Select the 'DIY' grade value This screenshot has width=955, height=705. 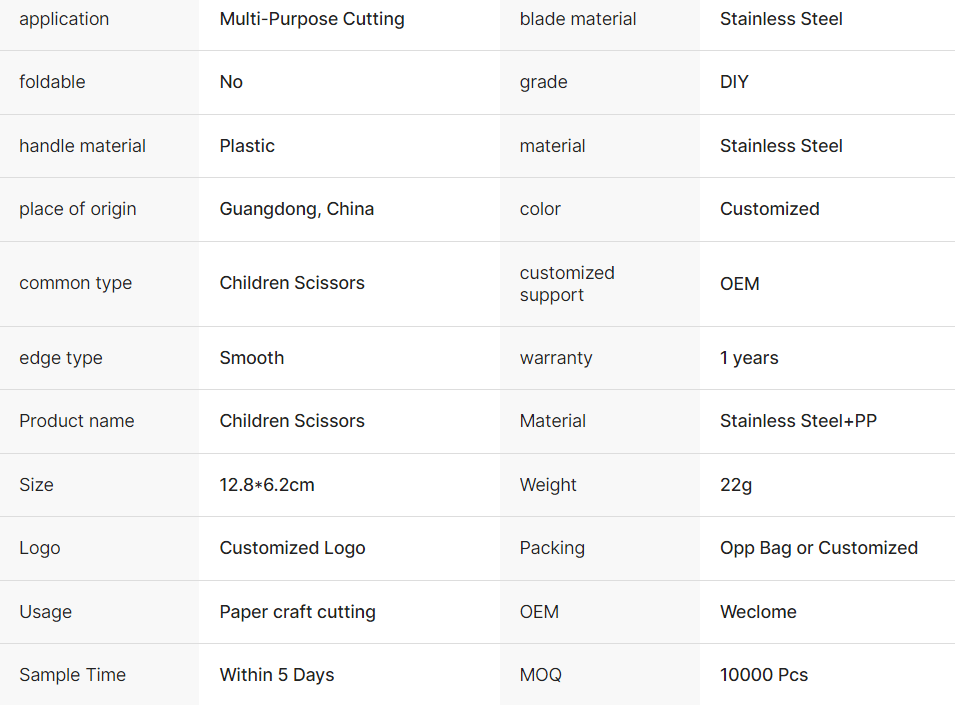(x=734, y=82)
